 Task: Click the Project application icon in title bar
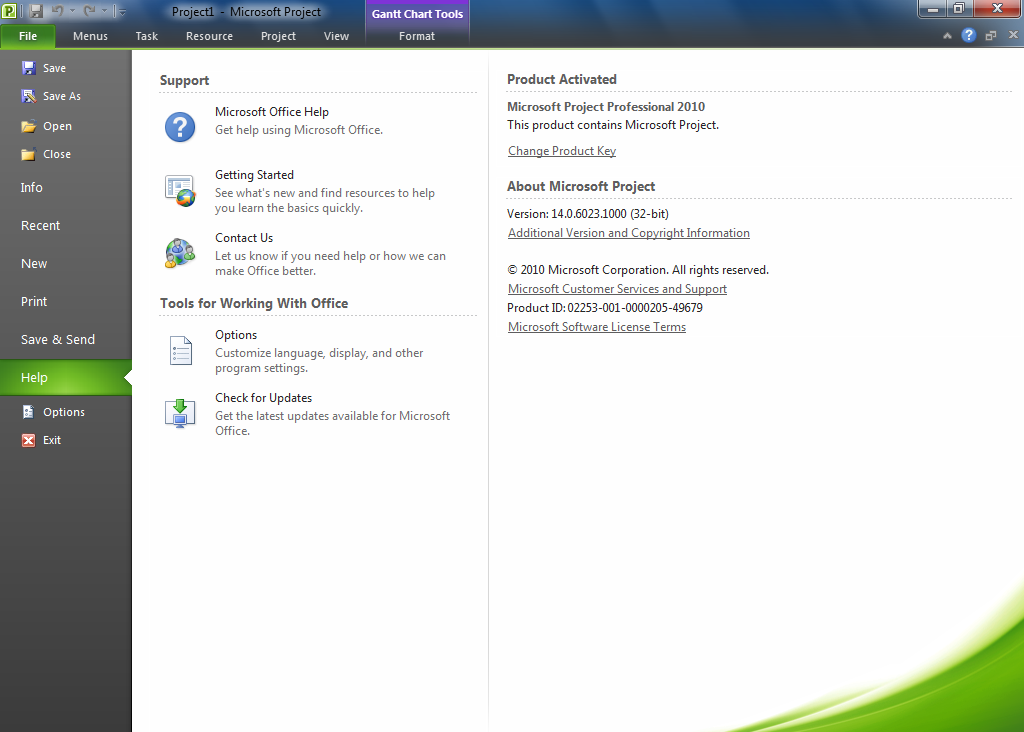[x=9, y=11]
